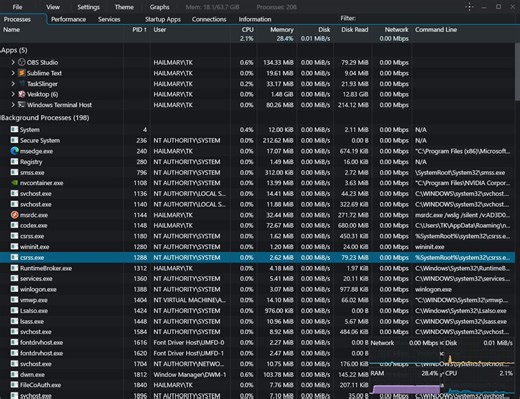Select the svchost.exe PID 1136 row
Screen dimensions: 520x399
click(257, 193)
